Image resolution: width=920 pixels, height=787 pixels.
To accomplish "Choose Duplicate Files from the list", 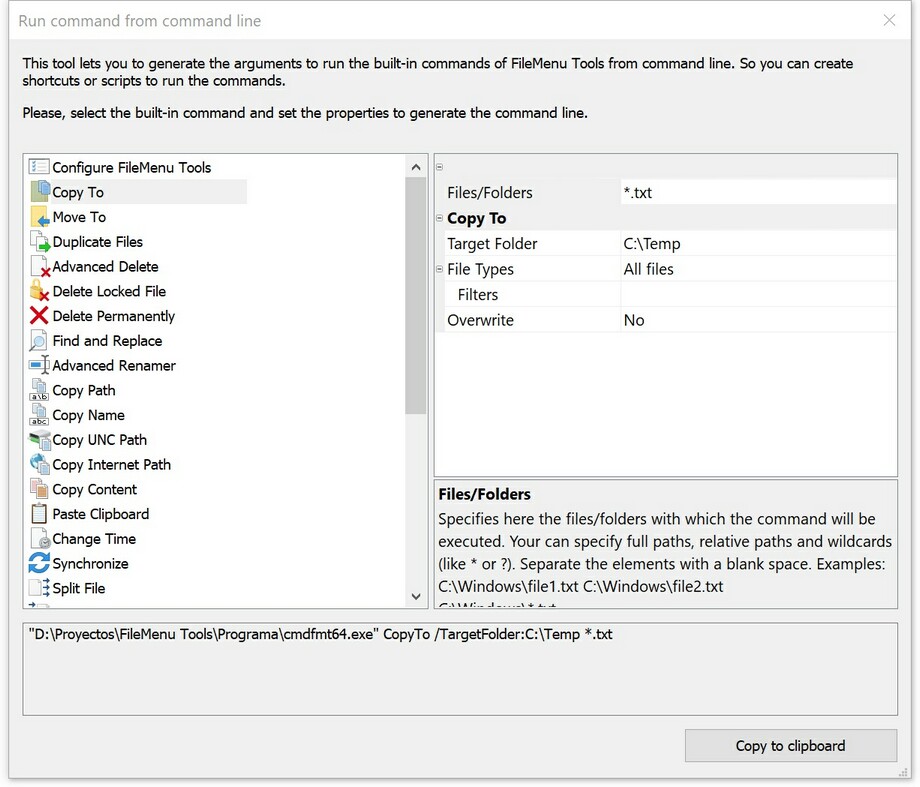I will (x=97, y=242).
